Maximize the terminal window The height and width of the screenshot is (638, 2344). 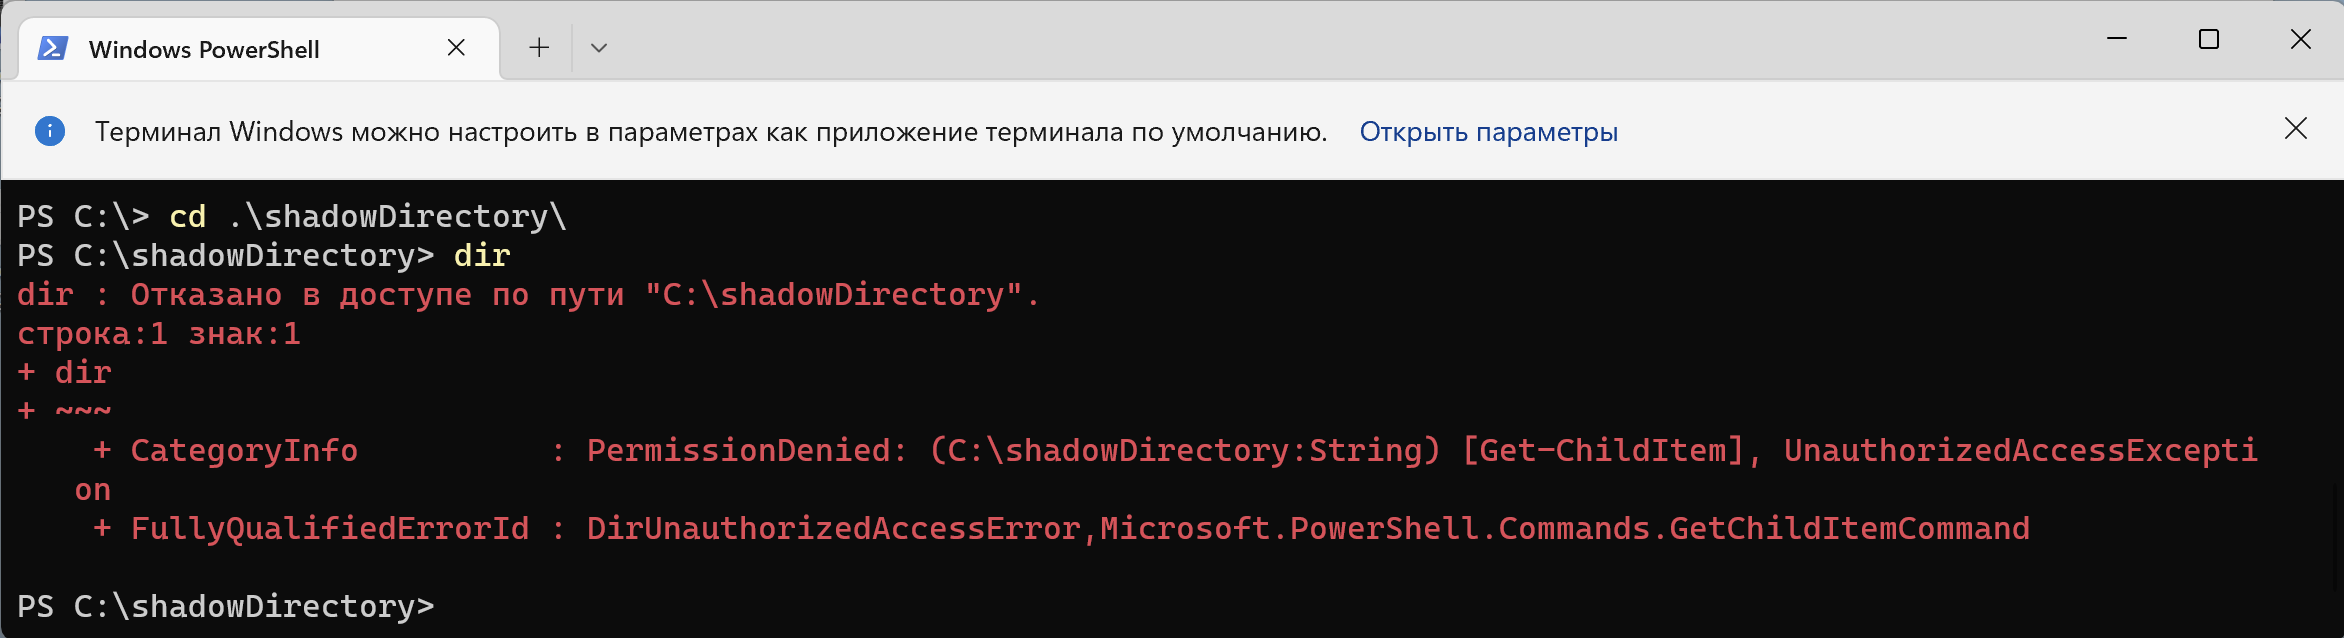(2209, 39)
